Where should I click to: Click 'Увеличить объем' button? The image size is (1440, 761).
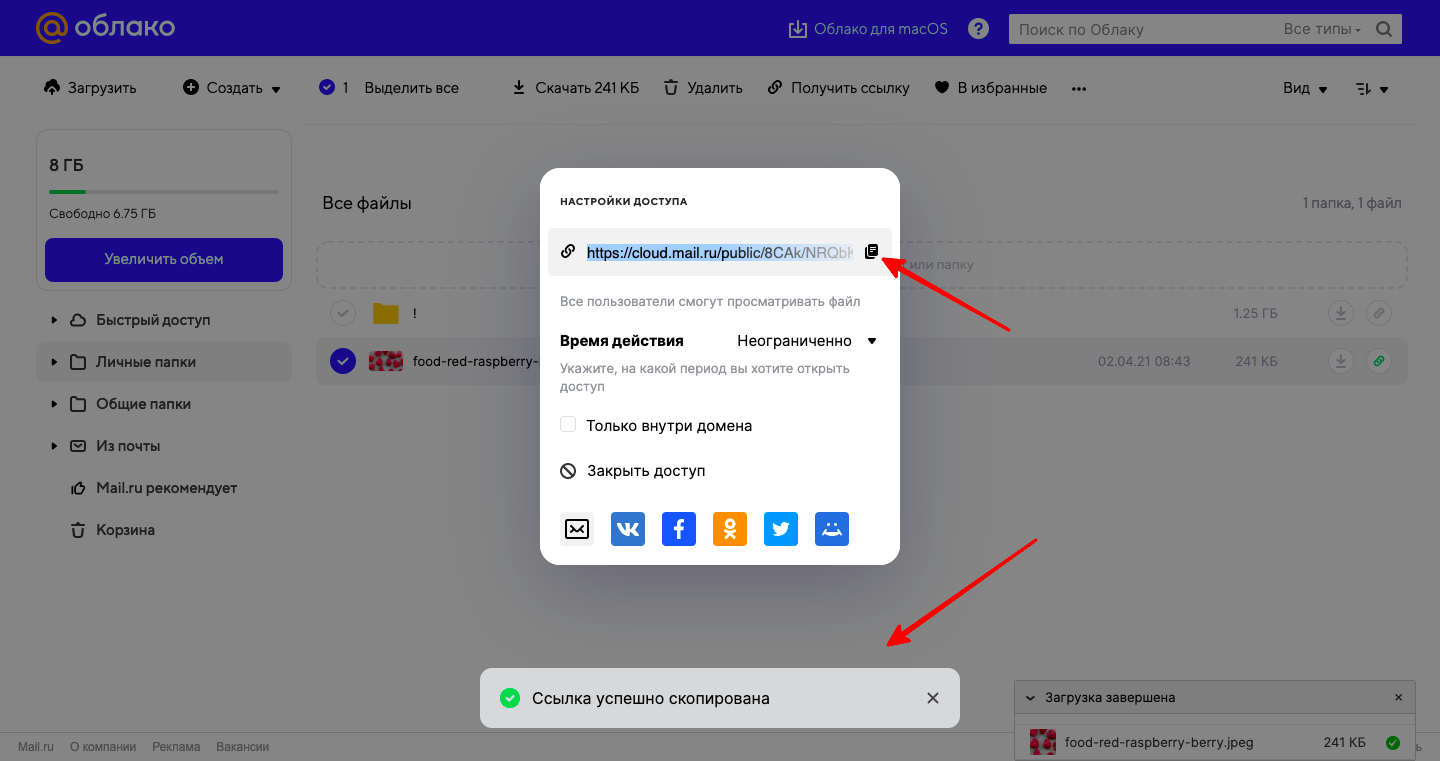164,259
